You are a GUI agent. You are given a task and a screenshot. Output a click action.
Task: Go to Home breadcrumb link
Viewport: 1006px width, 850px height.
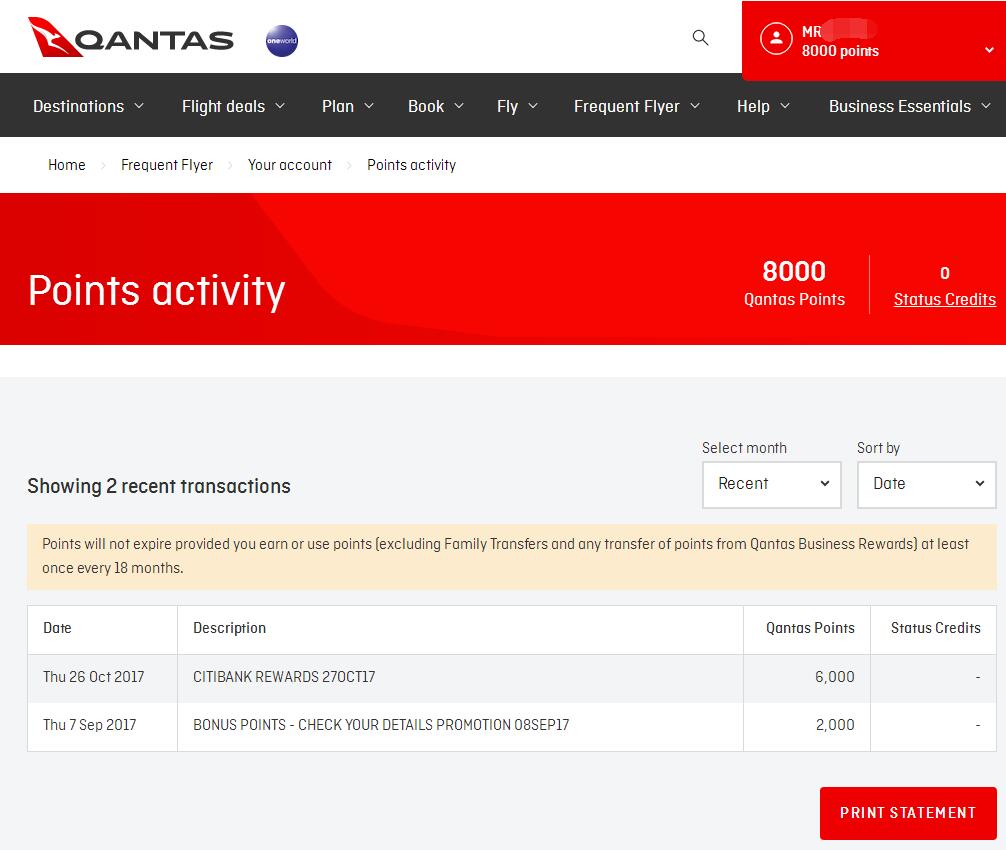tap(67, 165)
